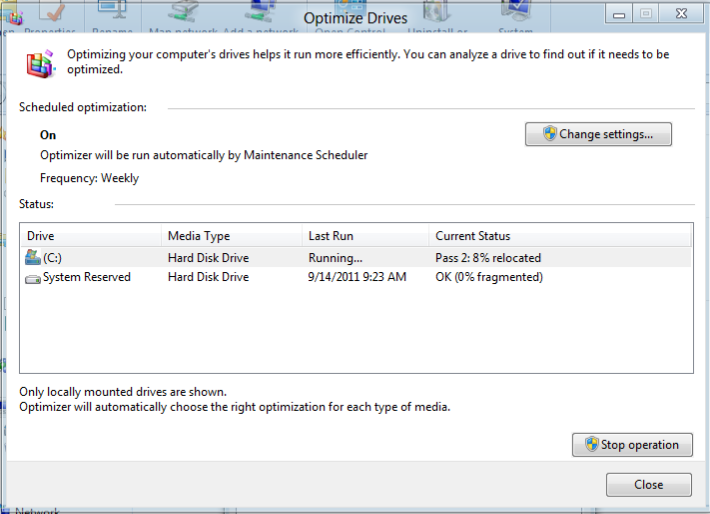Click the 9/14/2011 9:23 AM last run entry
Image resolution: width=710 pixels, height=514 pixels.
pos(357,277)
